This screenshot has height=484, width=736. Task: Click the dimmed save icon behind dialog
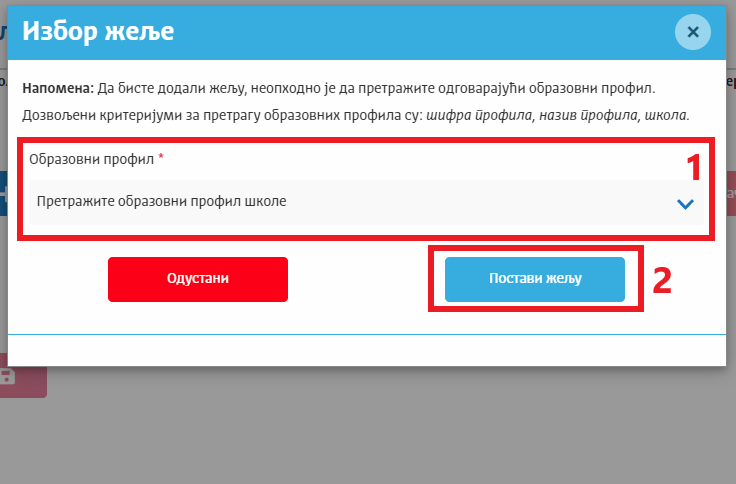point(8,378)
